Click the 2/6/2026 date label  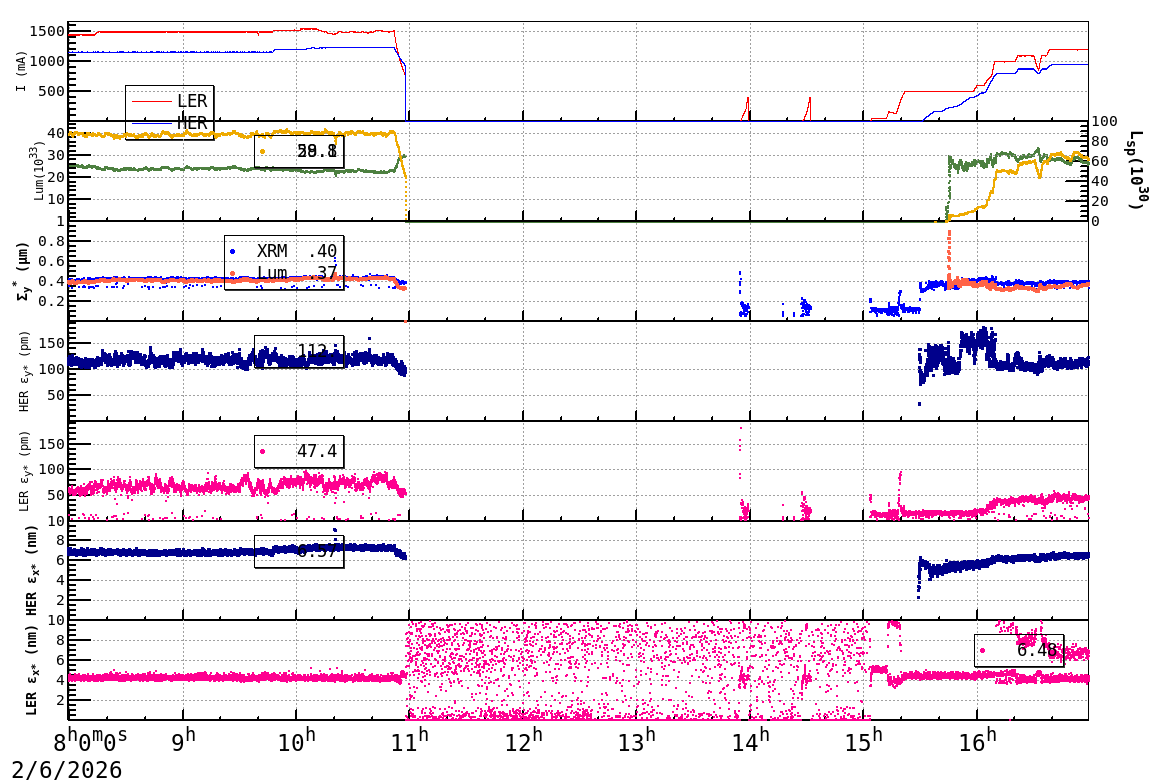67,769
